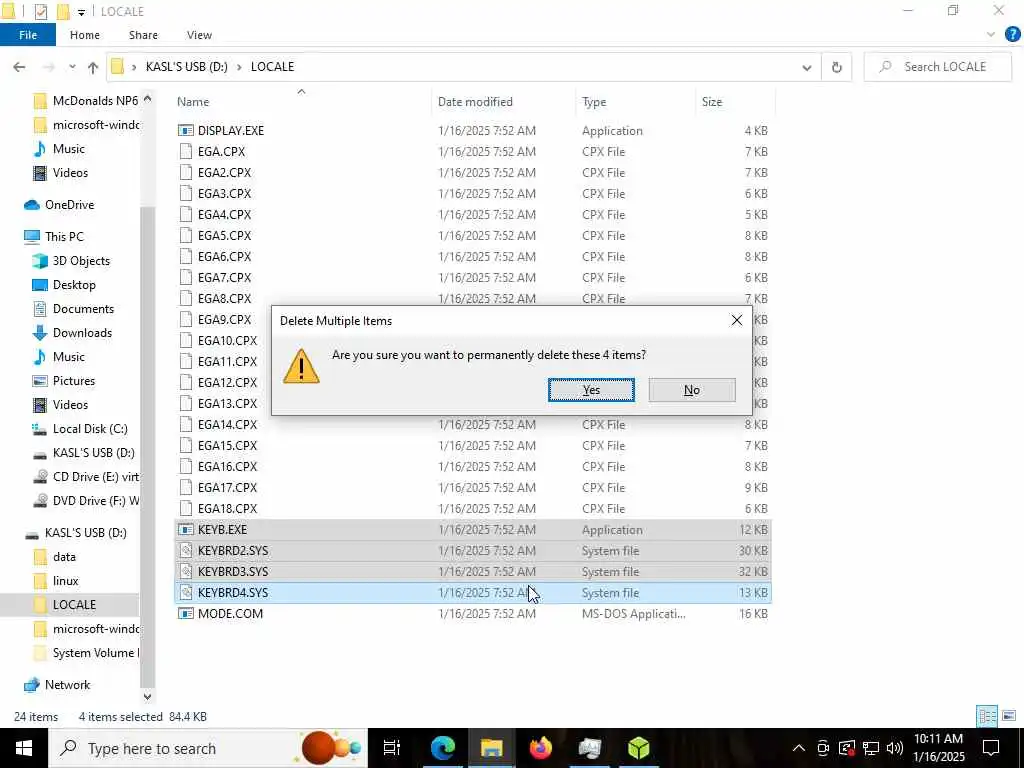Select the EGA18.CPX file
This screenshot has height=768, width=1024.
(x=473, y=508)
